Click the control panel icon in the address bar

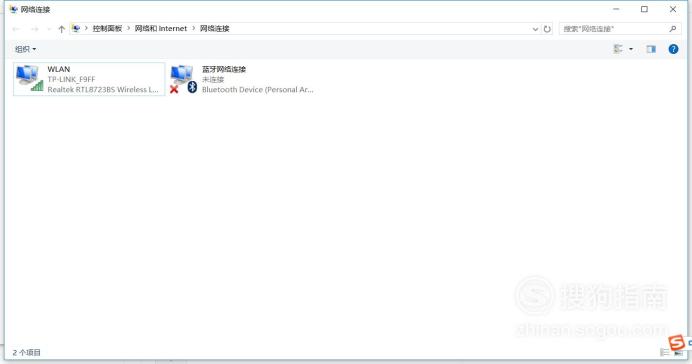[76, 29]
